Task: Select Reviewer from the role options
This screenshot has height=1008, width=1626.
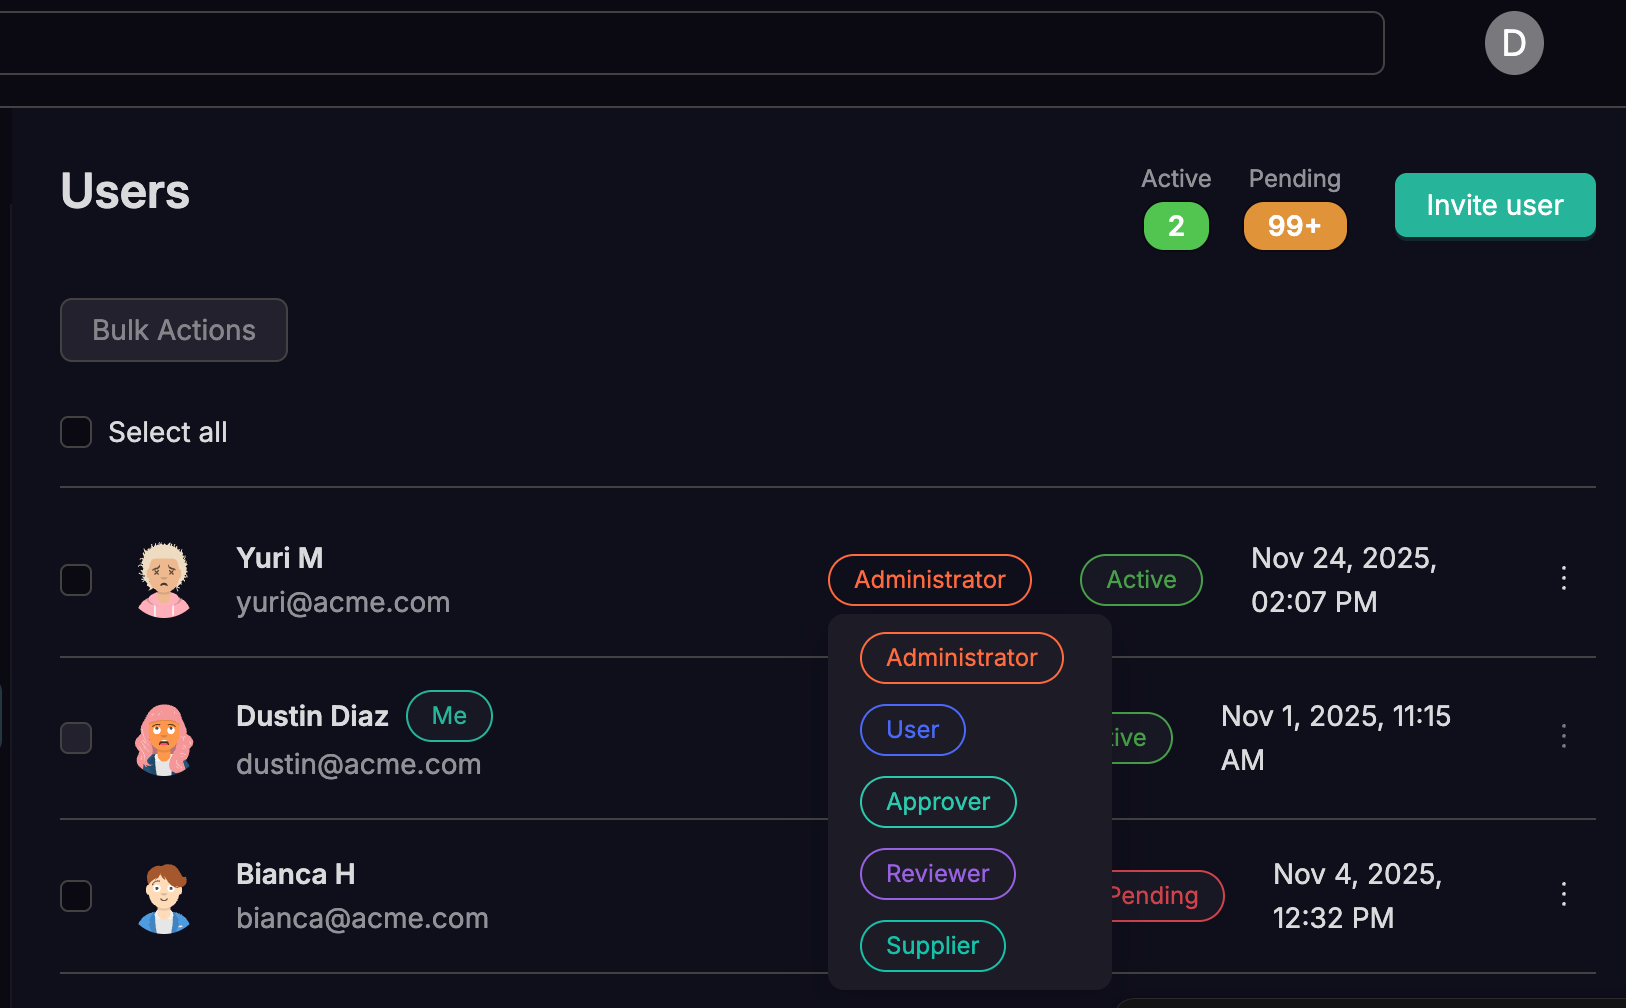Action: tap(937, 874)
